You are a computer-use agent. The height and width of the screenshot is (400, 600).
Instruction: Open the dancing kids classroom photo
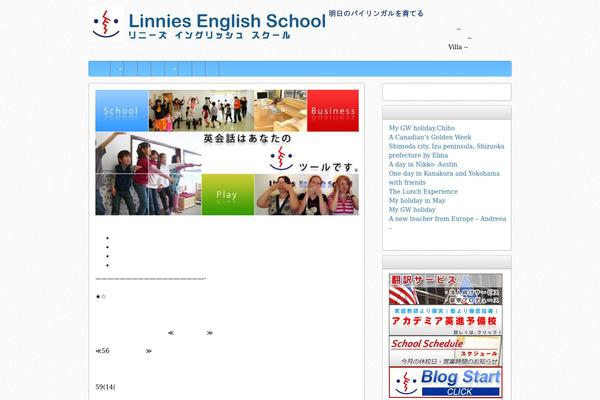point(201,111)
